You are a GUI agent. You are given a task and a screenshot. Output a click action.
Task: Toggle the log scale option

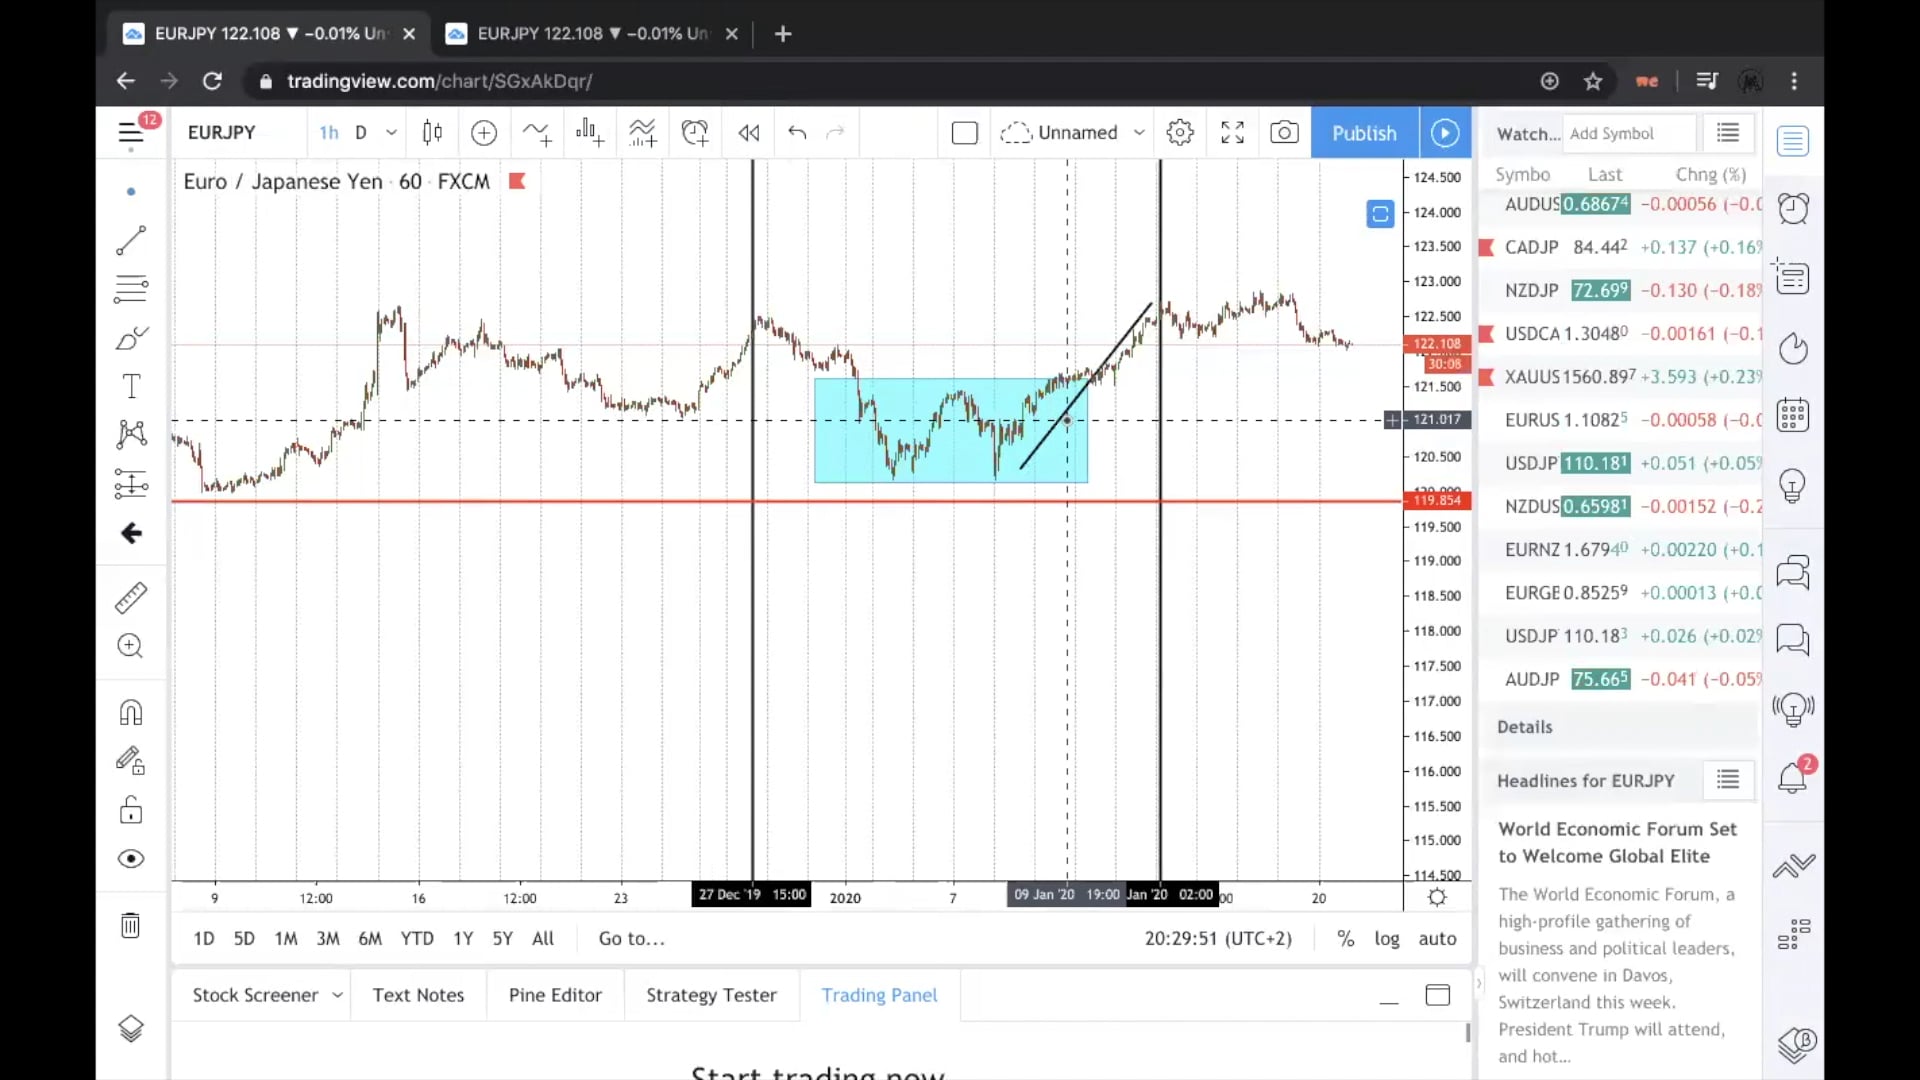coord(1386,938)
